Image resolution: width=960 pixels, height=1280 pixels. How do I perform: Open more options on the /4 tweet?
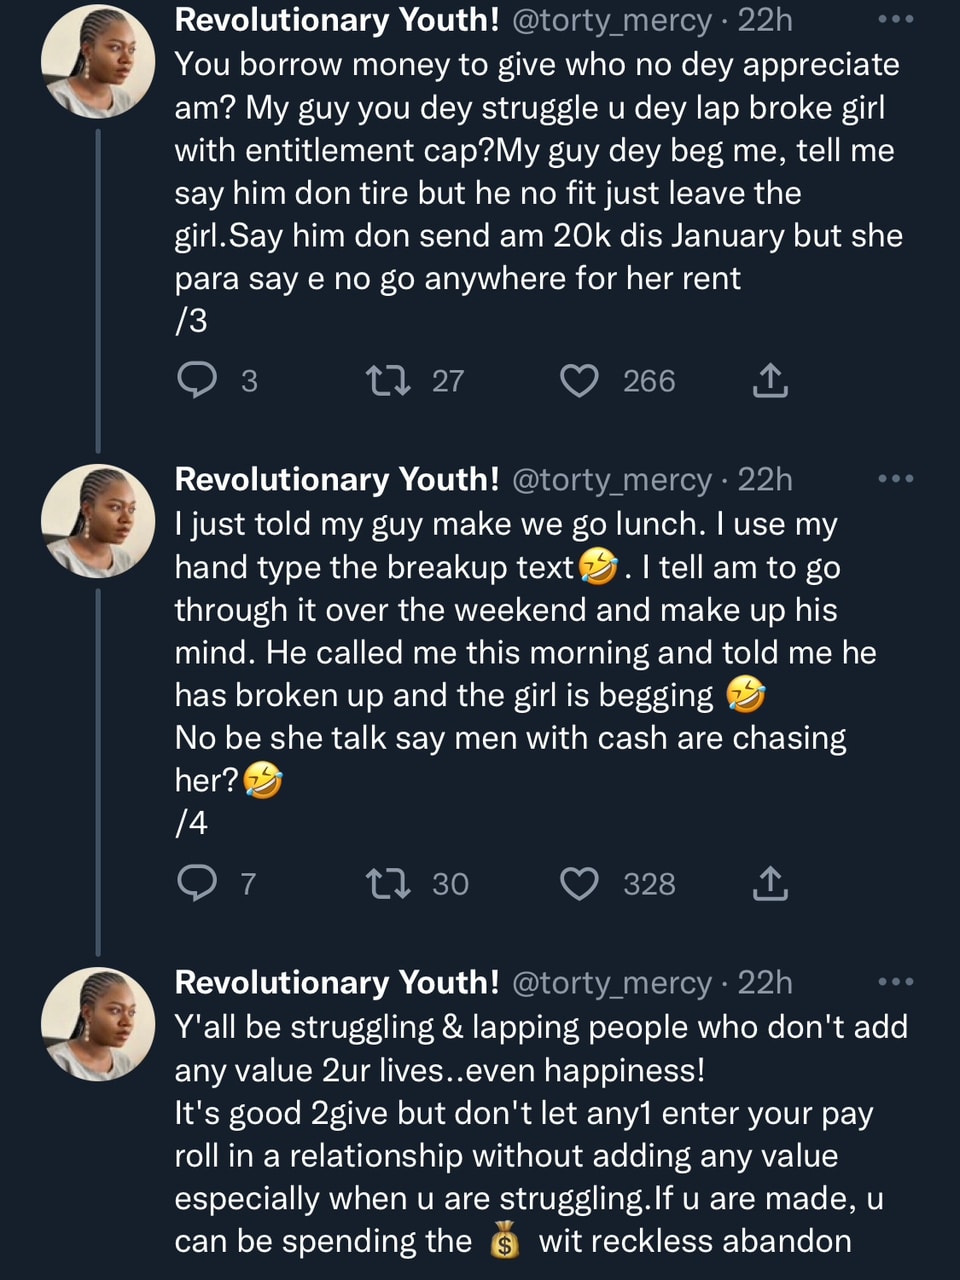coord(895,479)
